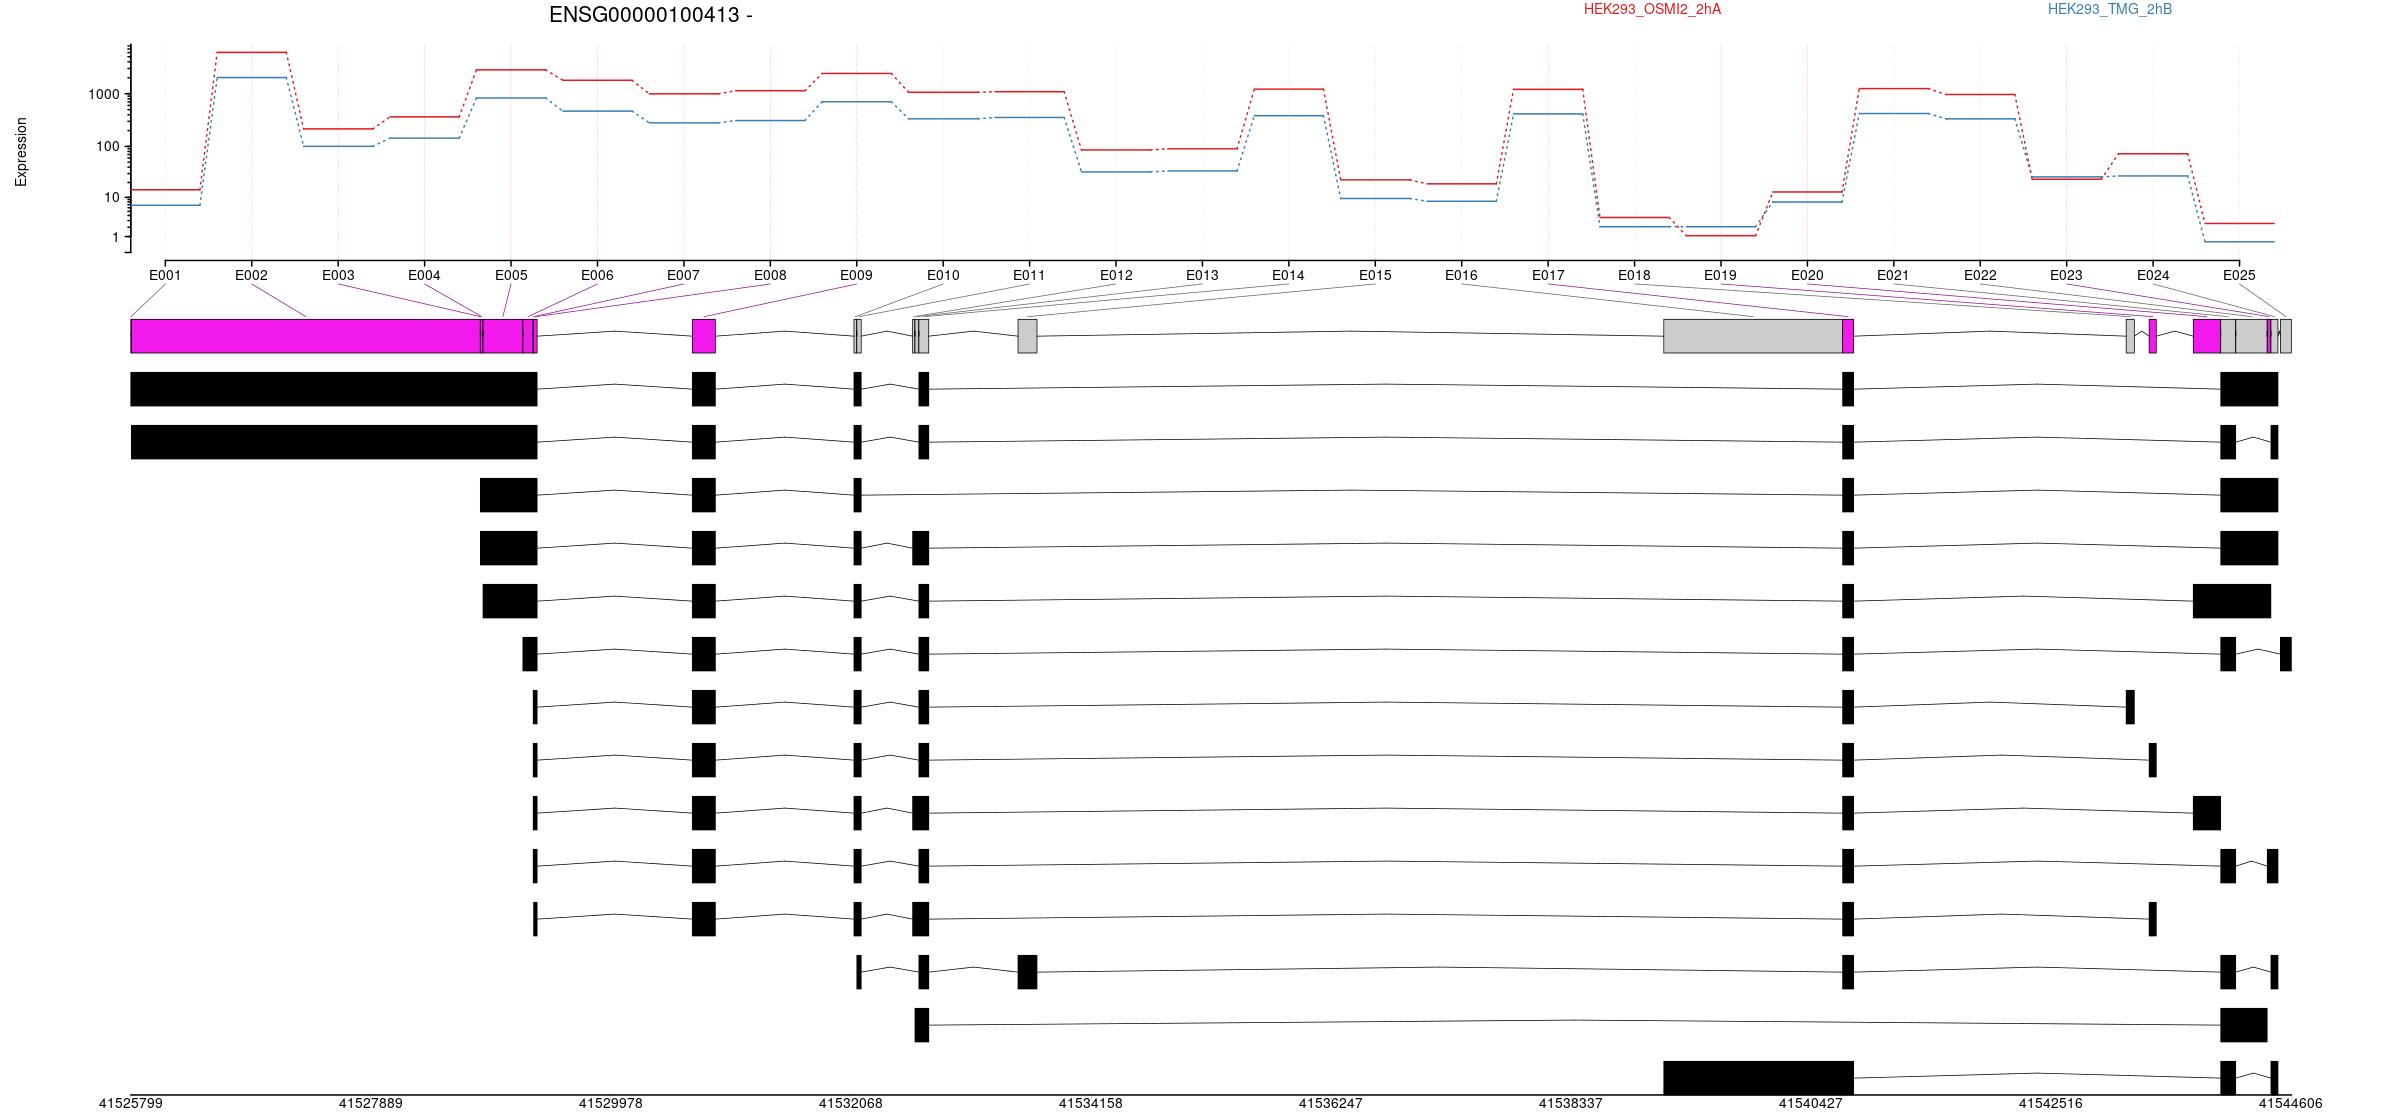Image resolution: width=2400 pixels, height=1120 pixels.
Task: Click the Expression y-axis label
Action: click(x=21, y=152)
